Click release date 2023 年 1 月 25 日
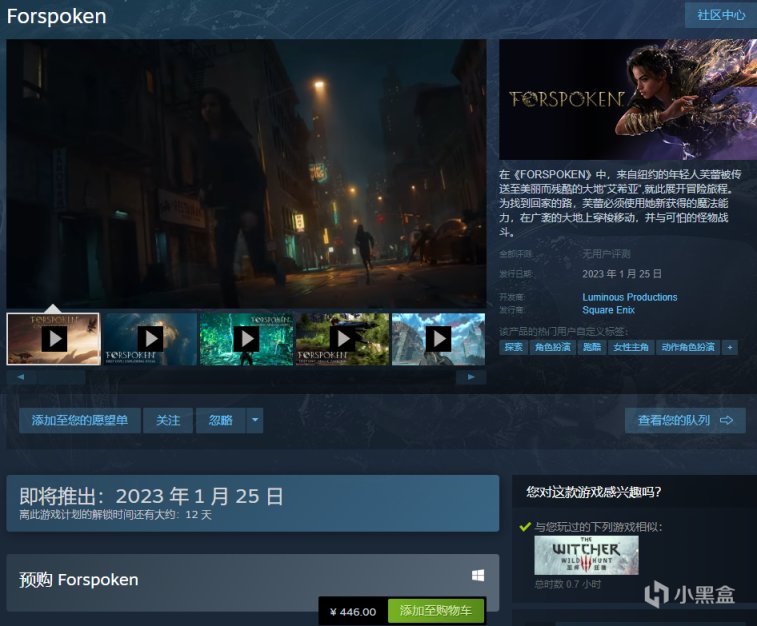Image resolution: width=757 pixels, height=626 pixels. [622, 274]
